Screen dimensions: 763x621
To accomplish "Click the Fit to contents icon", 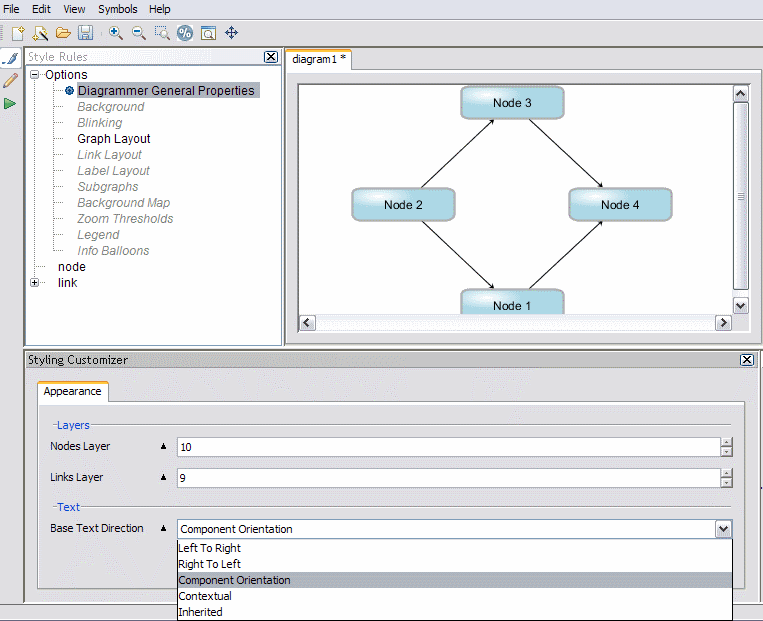I will click(x=208, y=33).
